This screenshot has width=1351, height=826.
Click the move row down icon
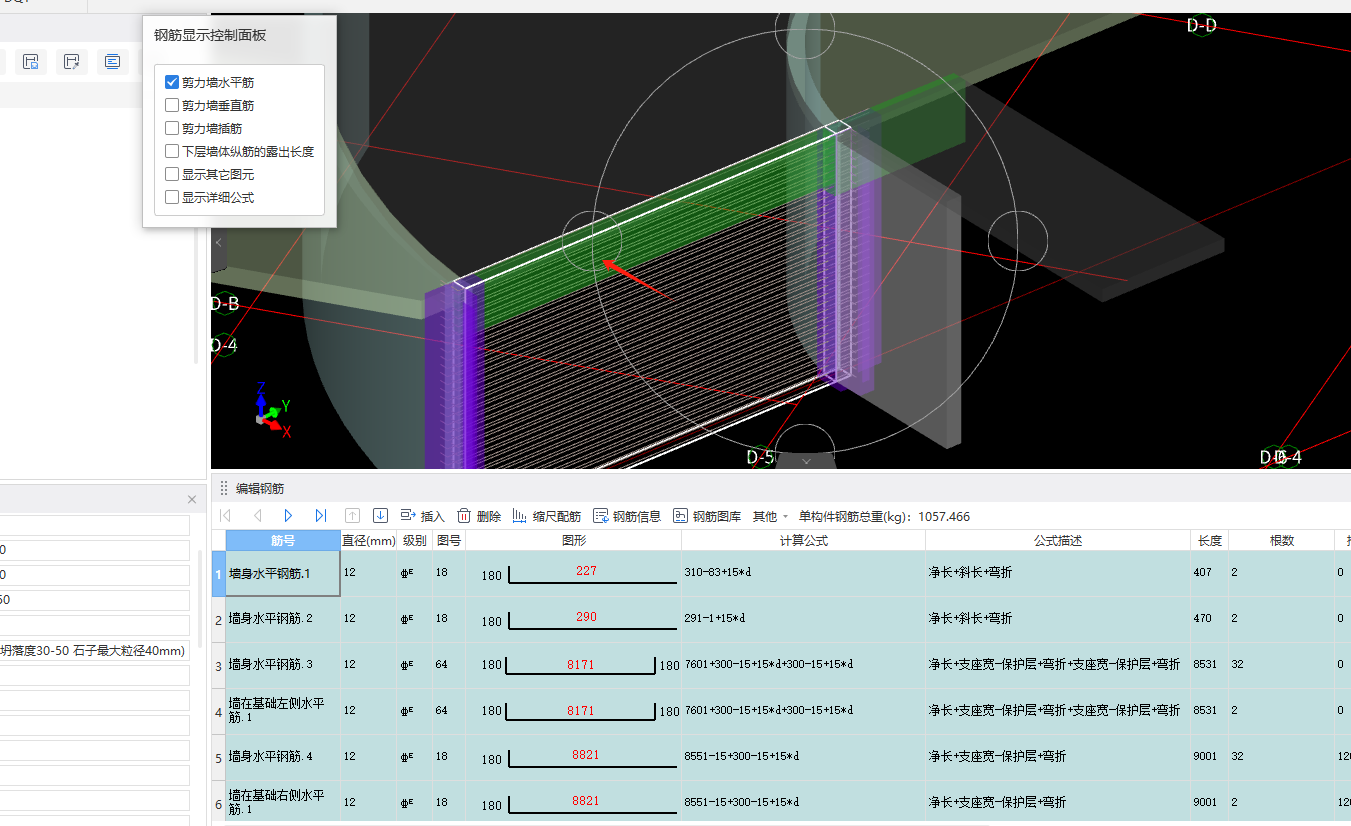click(380, 516)
